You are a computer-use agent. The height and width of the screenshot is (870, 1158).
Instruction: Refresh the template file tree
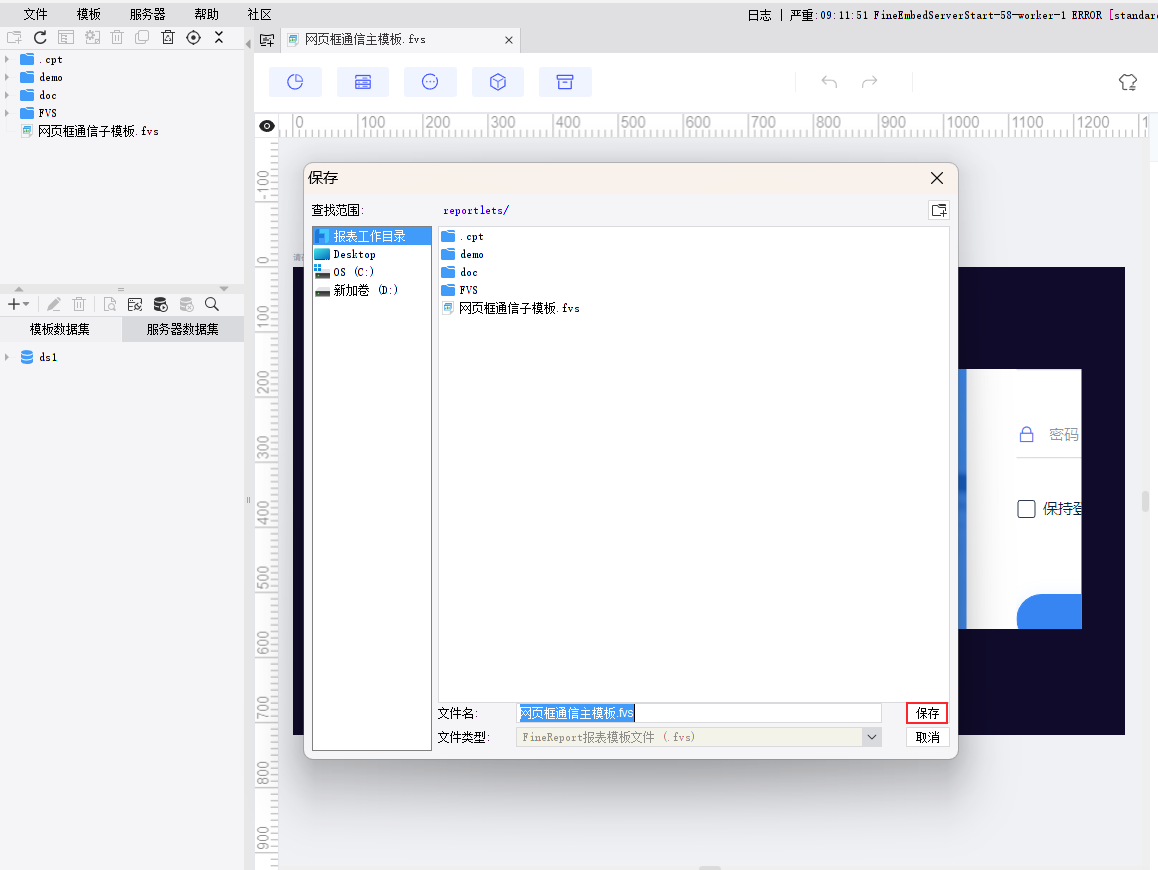click(x=40, y=37)
